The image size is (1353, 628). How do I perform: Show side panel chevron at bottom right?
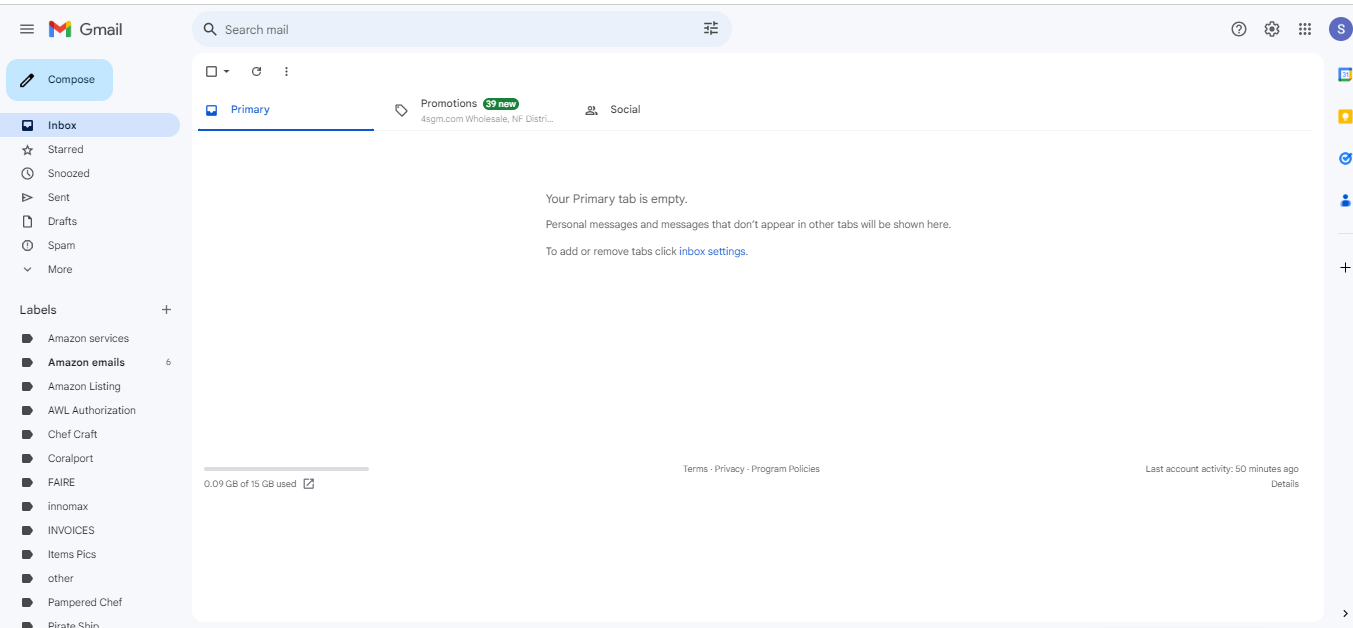coord(1345,613)
